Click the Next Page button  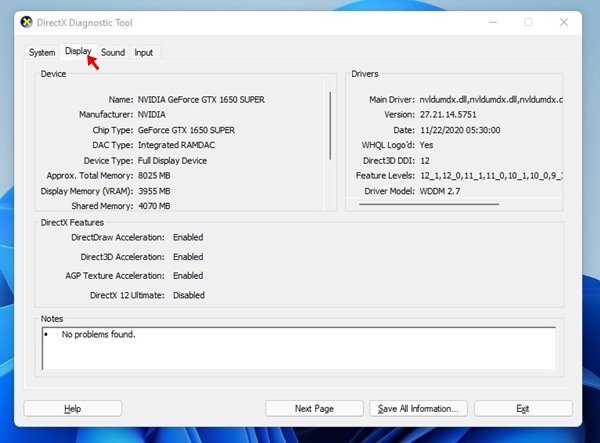(314, 408)
